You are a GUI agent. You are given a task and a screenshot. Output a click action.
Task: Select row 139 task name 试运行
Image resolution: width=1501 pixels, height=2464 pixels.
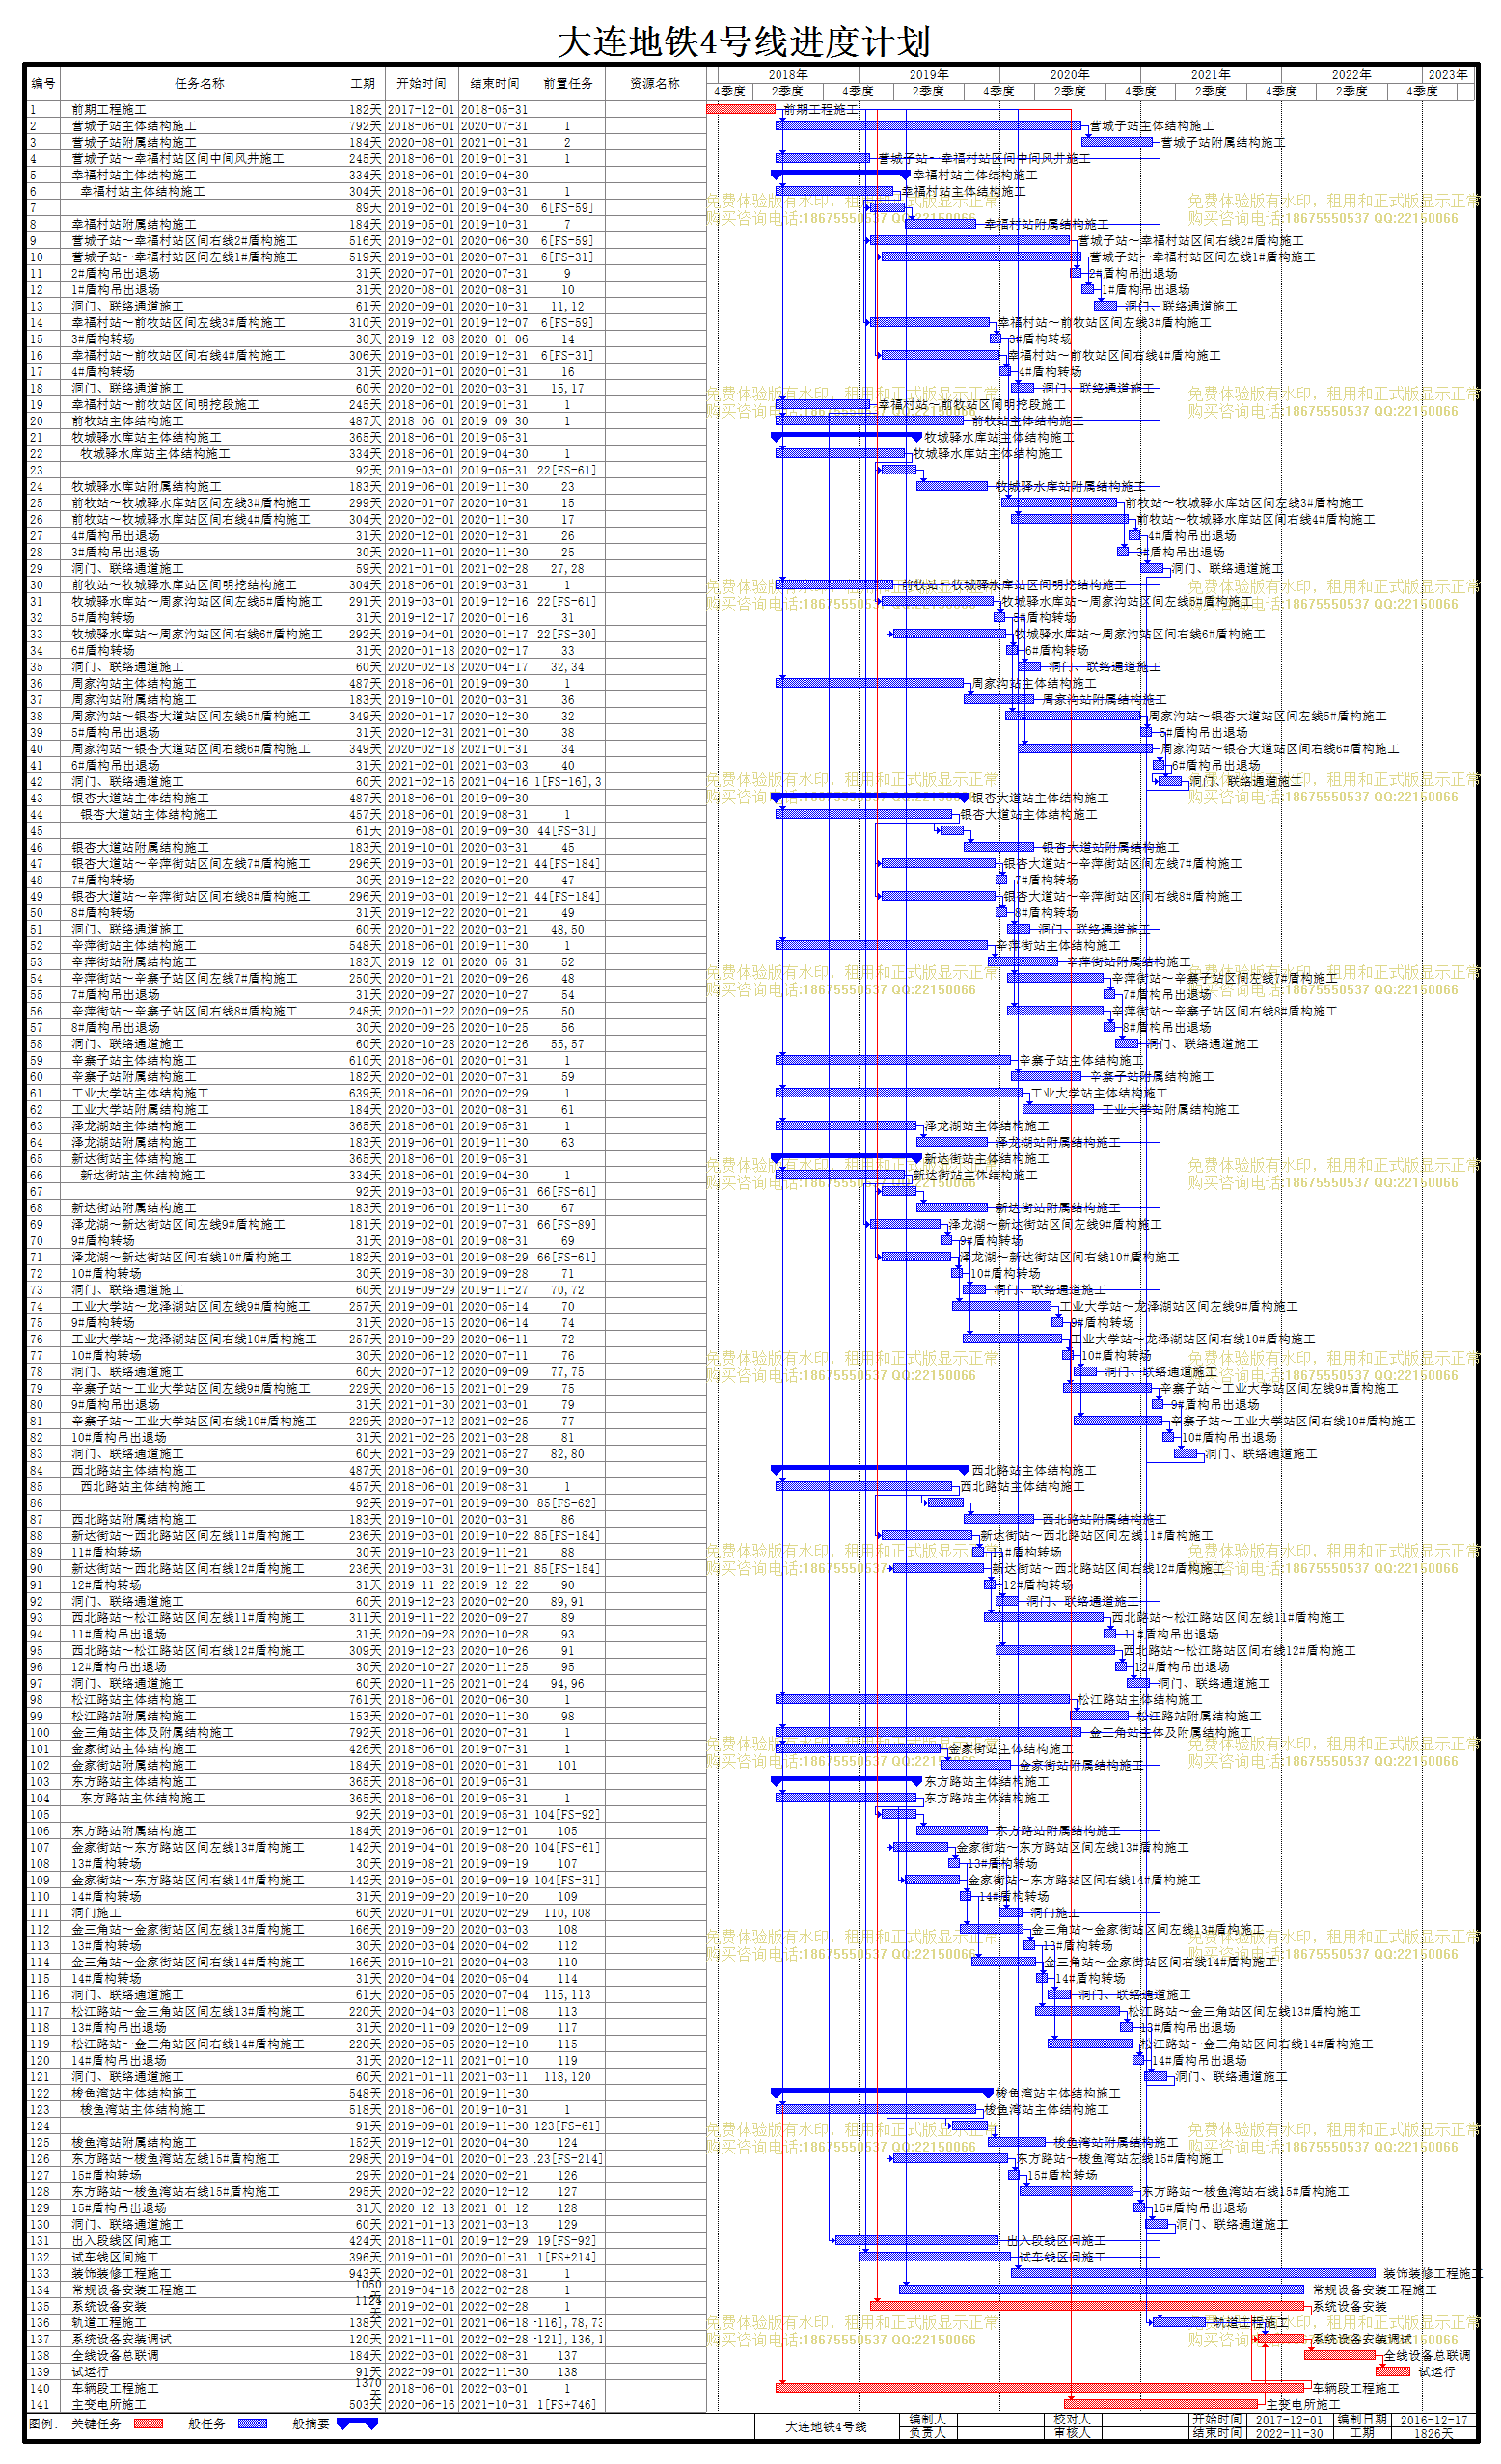tap(90, 2372)
